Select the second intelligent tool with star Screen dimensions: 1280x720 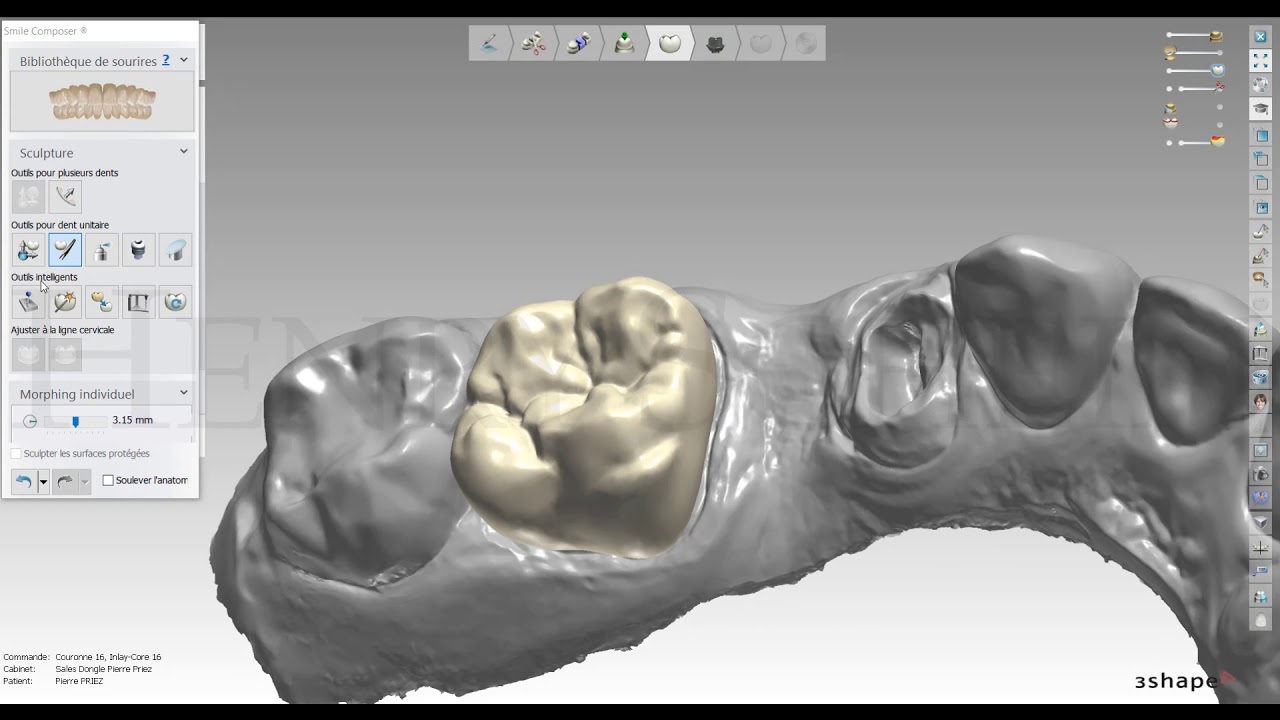65,302
